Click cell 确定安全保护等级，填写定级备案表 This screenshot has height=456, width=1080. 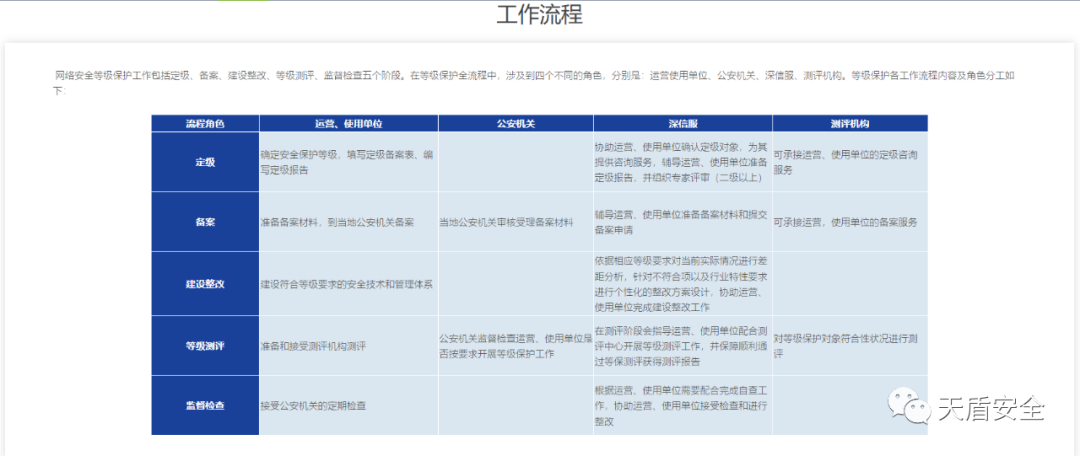click(x=349, y=163)
